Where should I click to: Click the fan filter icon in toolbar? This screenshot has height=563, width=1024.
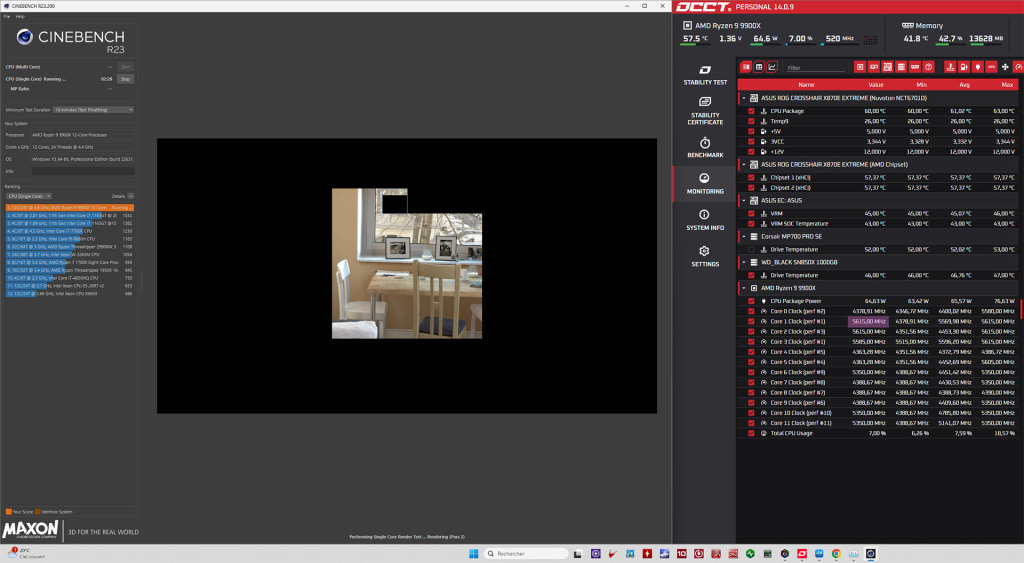click(1005, 67)
